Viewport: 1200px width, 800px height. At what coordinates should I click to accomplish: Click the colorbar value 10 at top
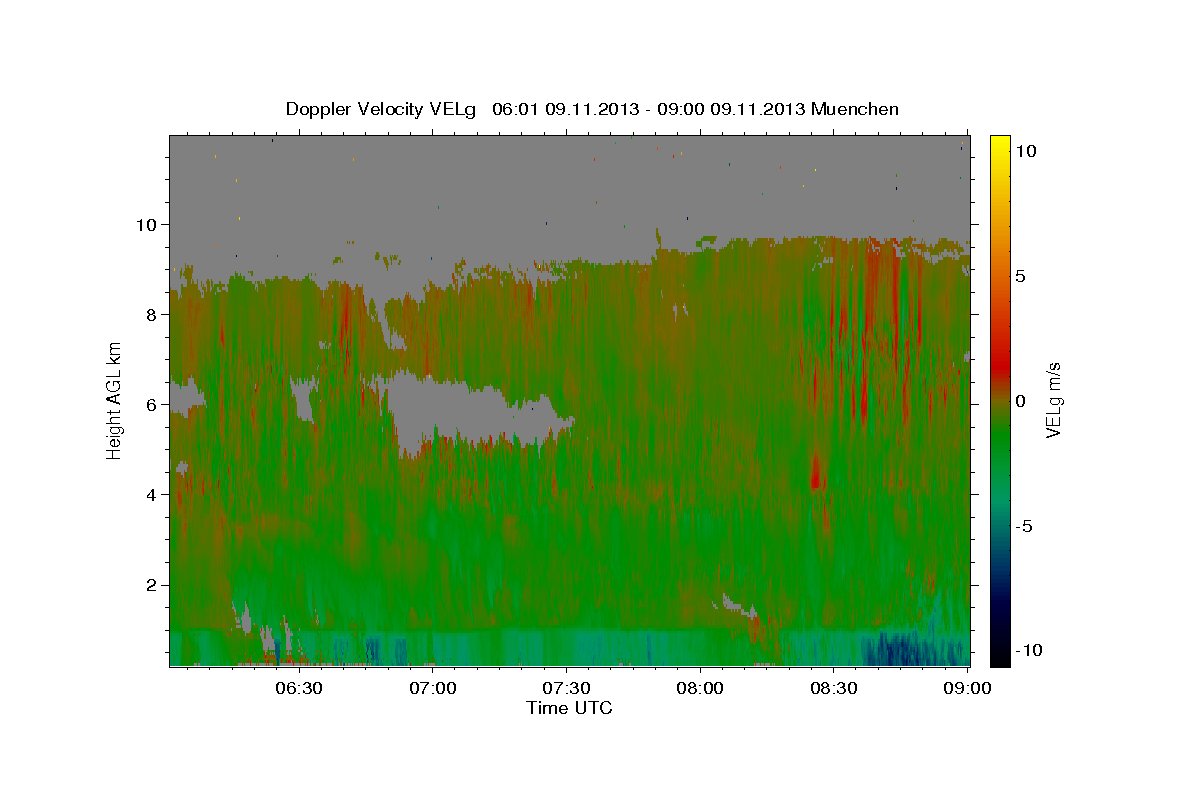[1025, 151]
